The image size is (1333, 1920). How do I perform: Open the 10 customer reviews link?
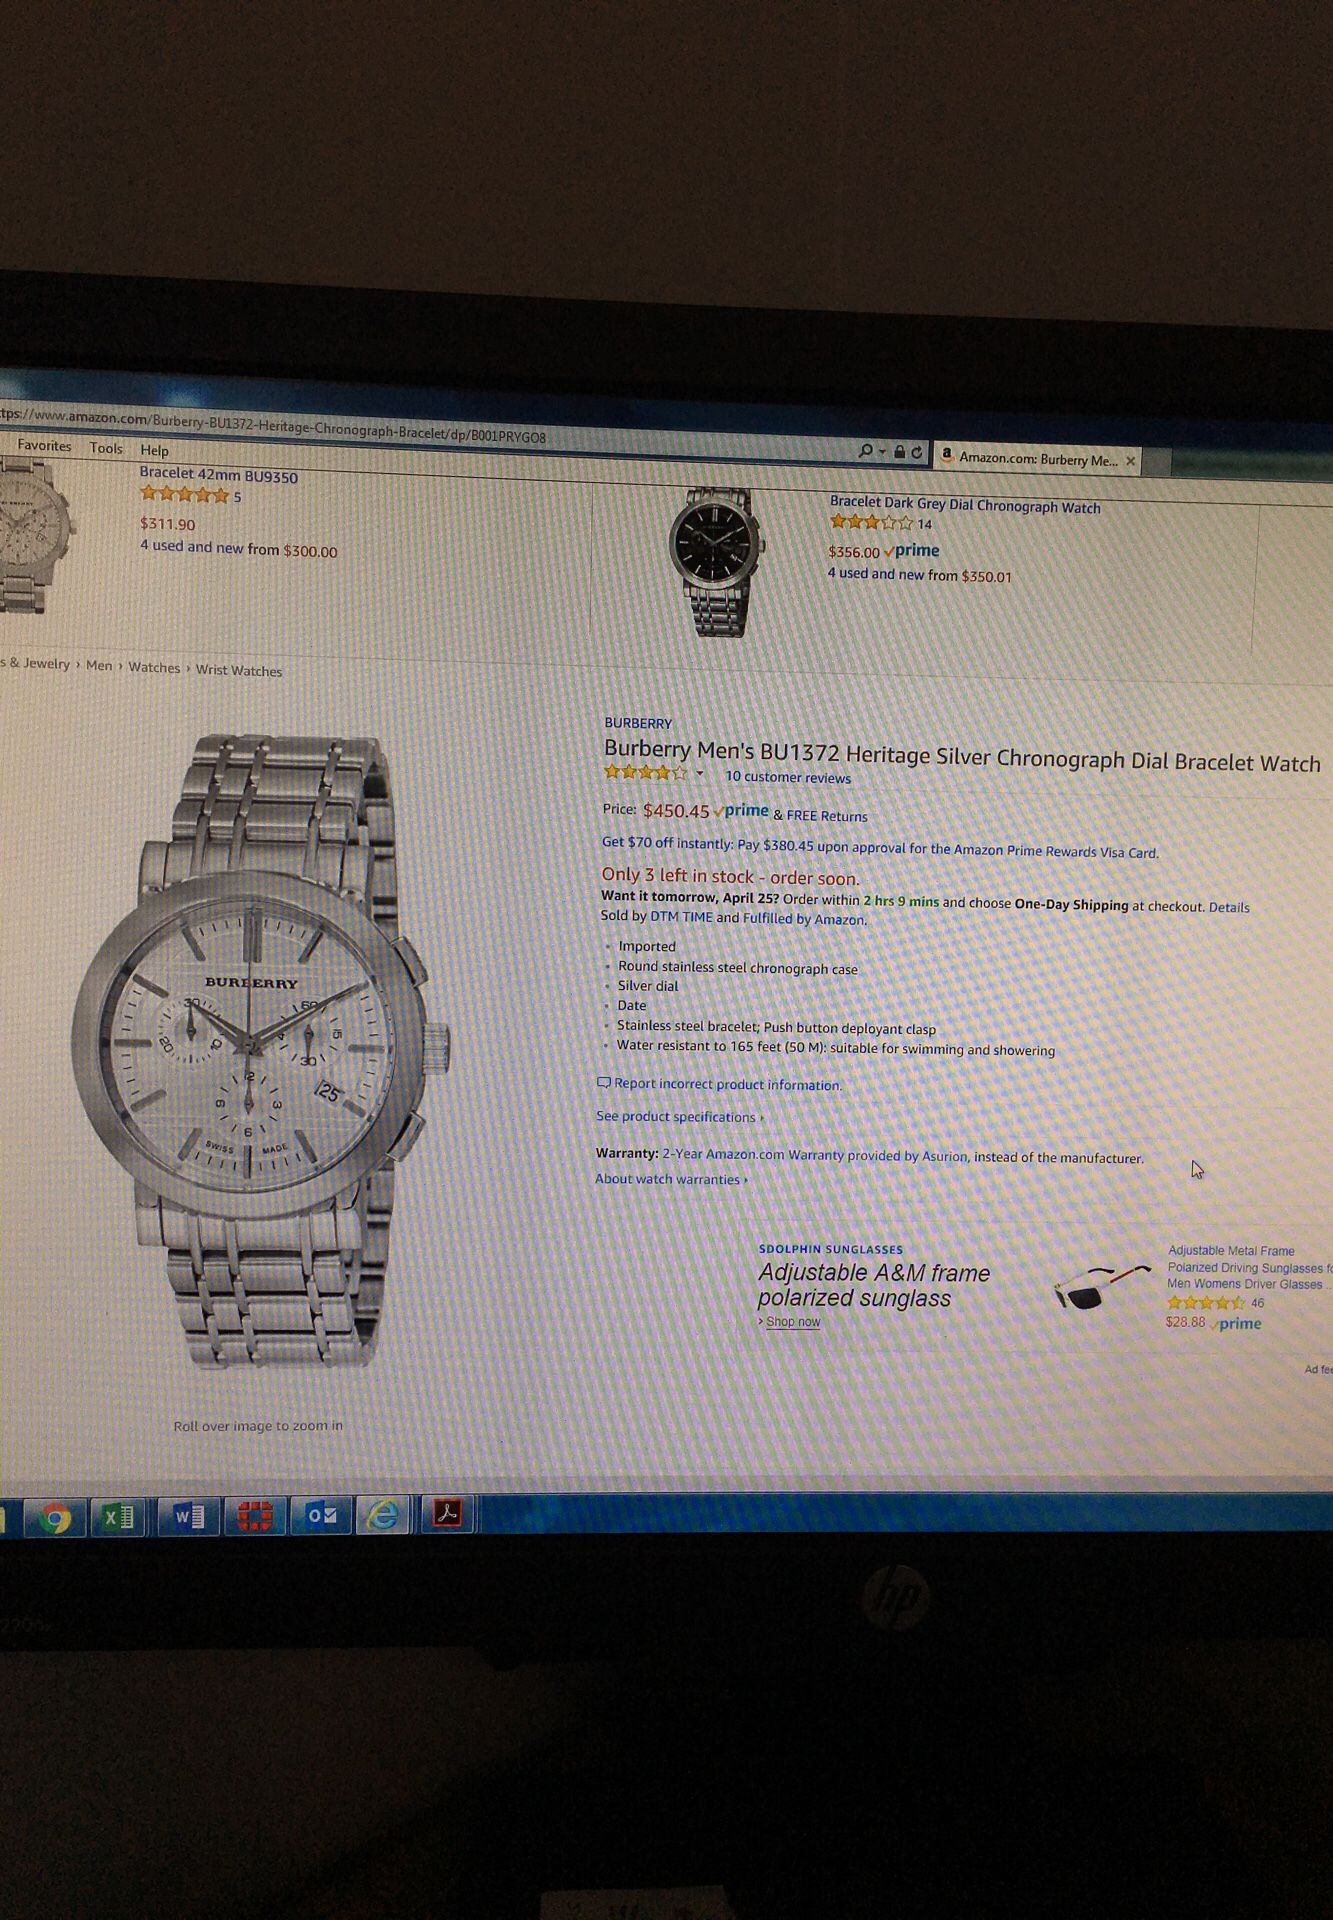coord(788,777)
